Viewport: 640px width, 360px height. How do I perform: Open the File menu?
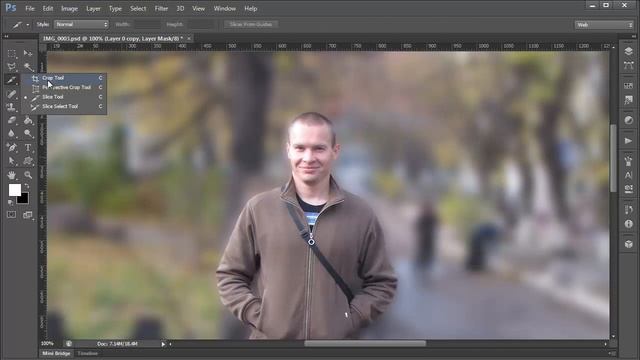point(30,9)
